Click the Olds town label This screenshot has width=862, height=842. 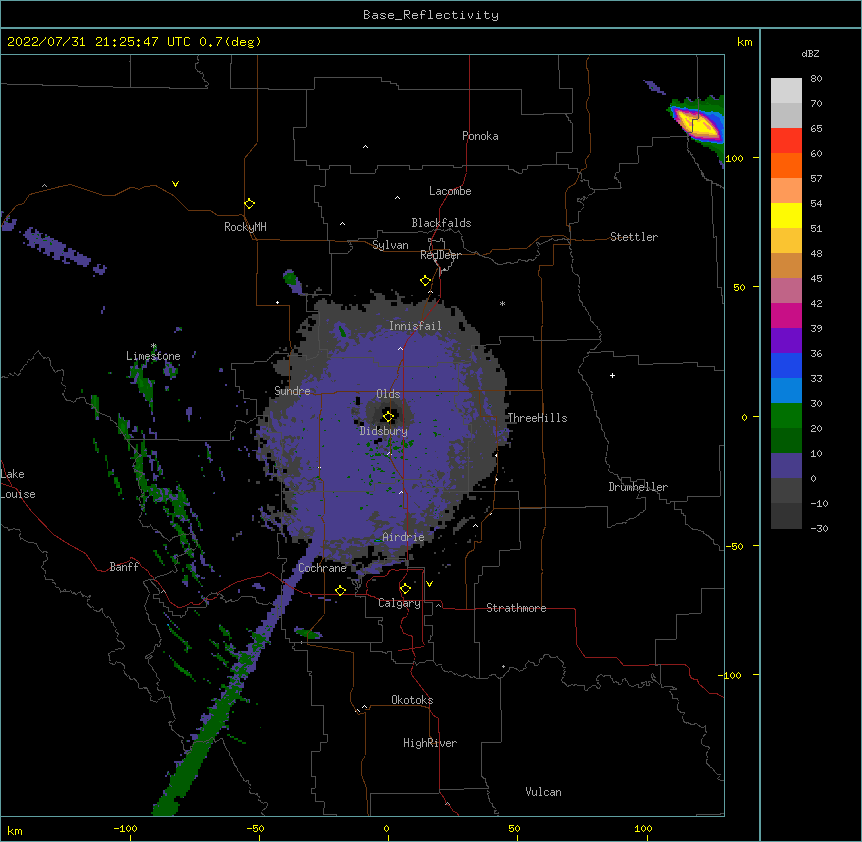click(x=388, y=394)
